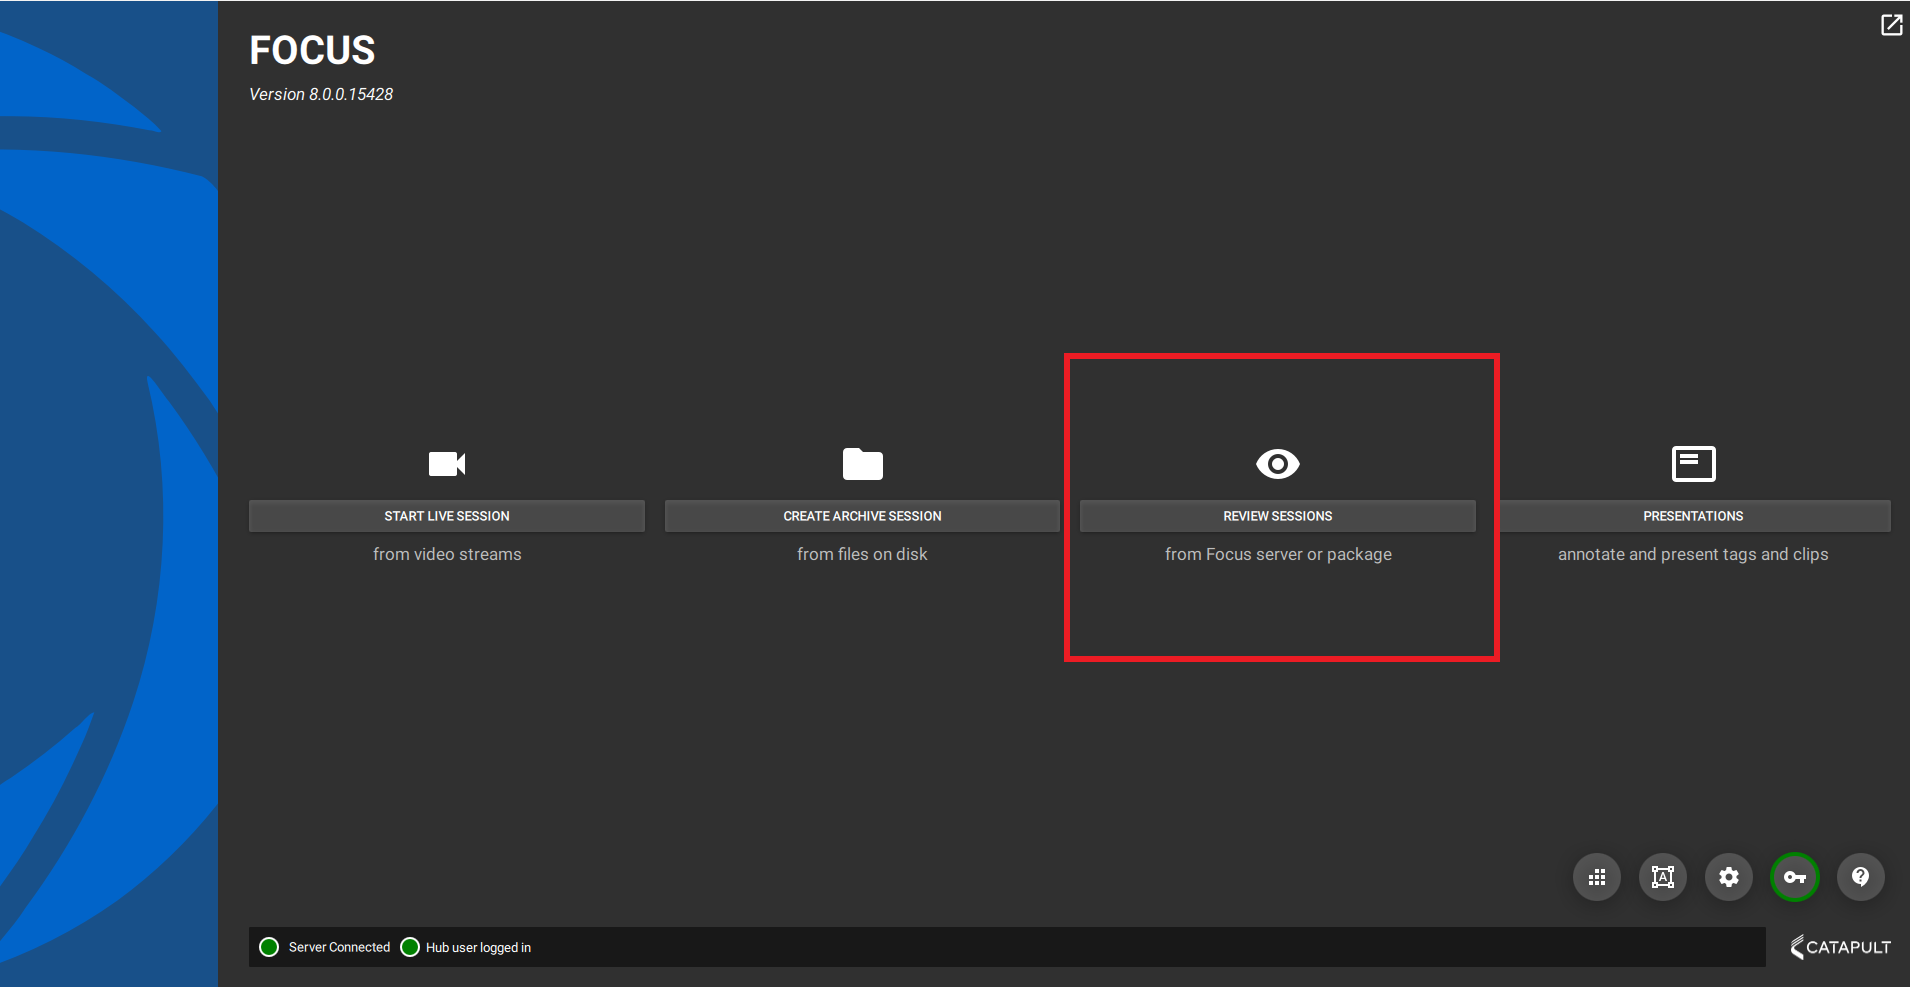Open the grid apps round button
The width and height of the screenshot is (1910, 987).
pyautogui.click(x=1597, y=877)
